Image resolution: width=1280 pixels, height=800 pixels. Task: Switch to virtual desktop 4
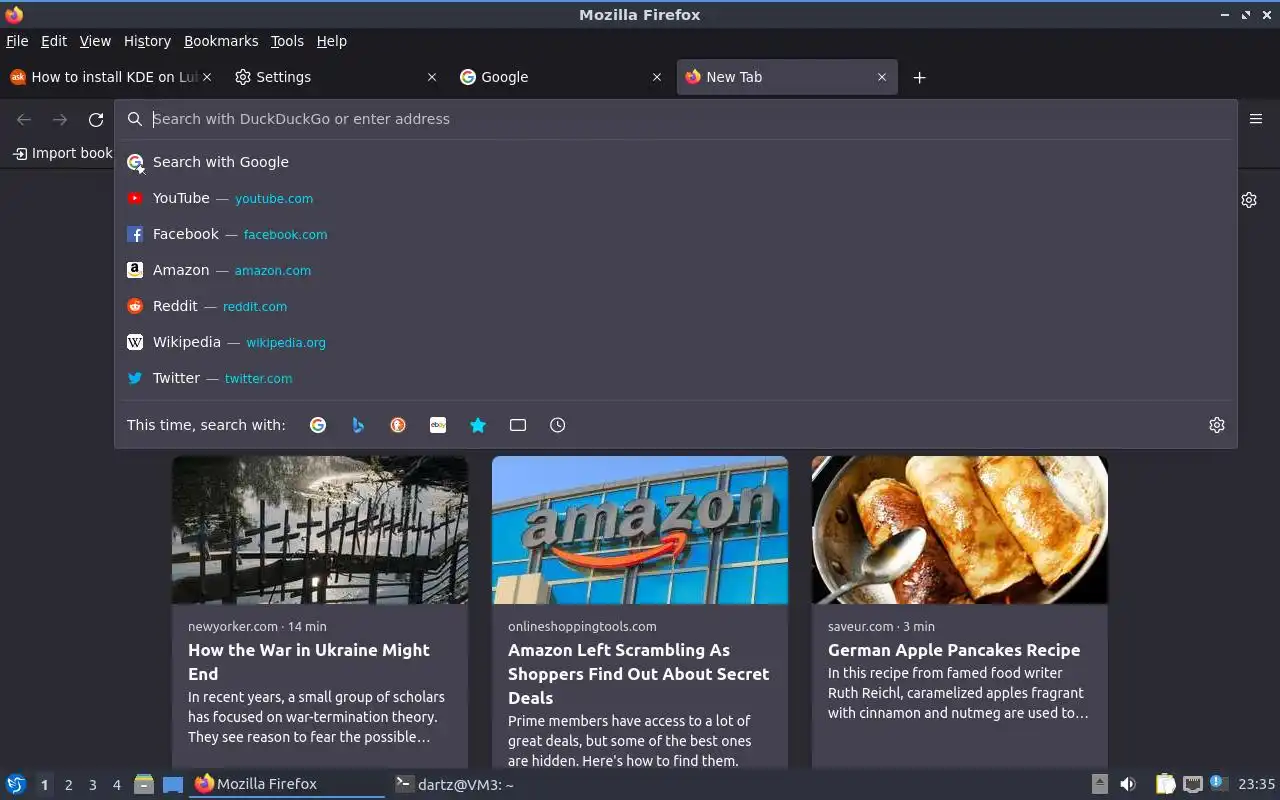coord(116,785)
